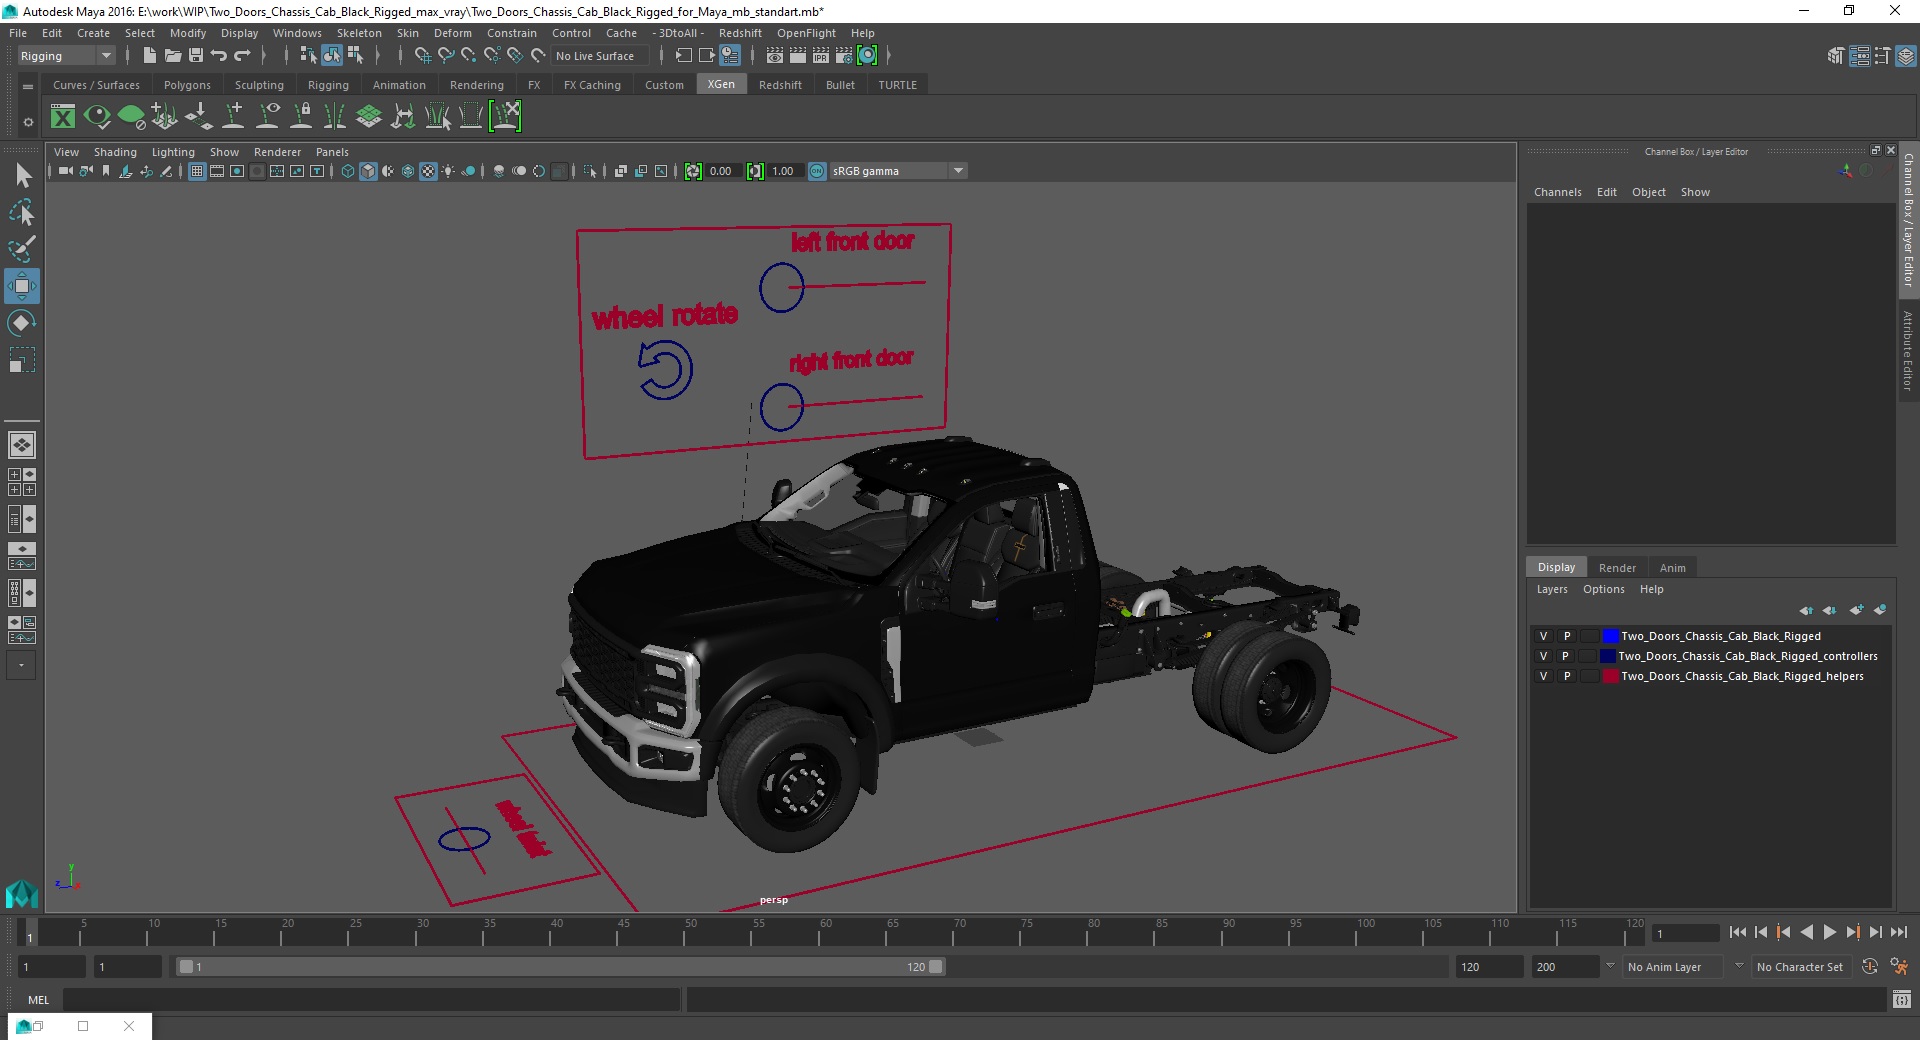Click XGen green layered patches icon

(x=369, y=117)
